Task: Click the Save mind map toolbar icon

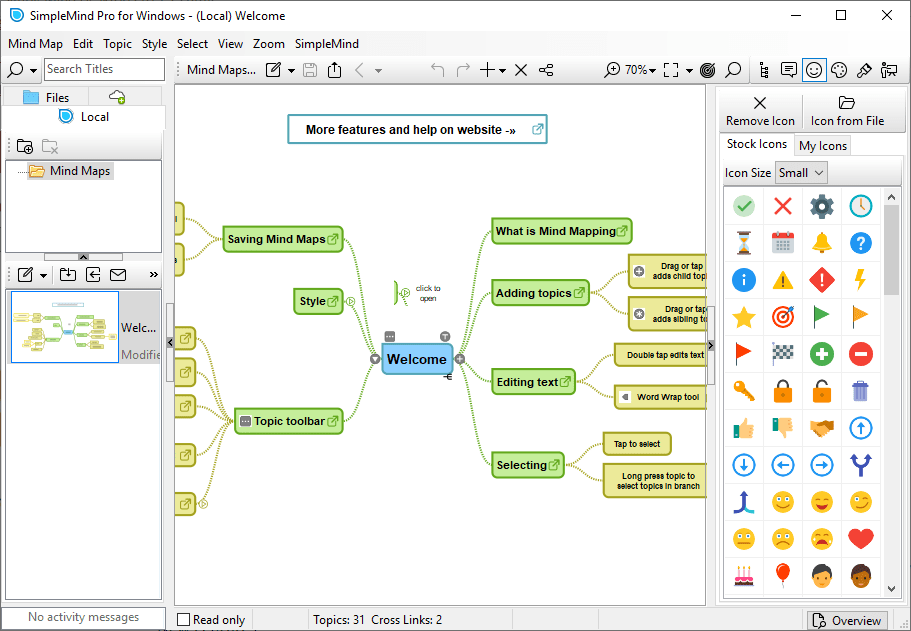Action: click(x=310, y=70)
